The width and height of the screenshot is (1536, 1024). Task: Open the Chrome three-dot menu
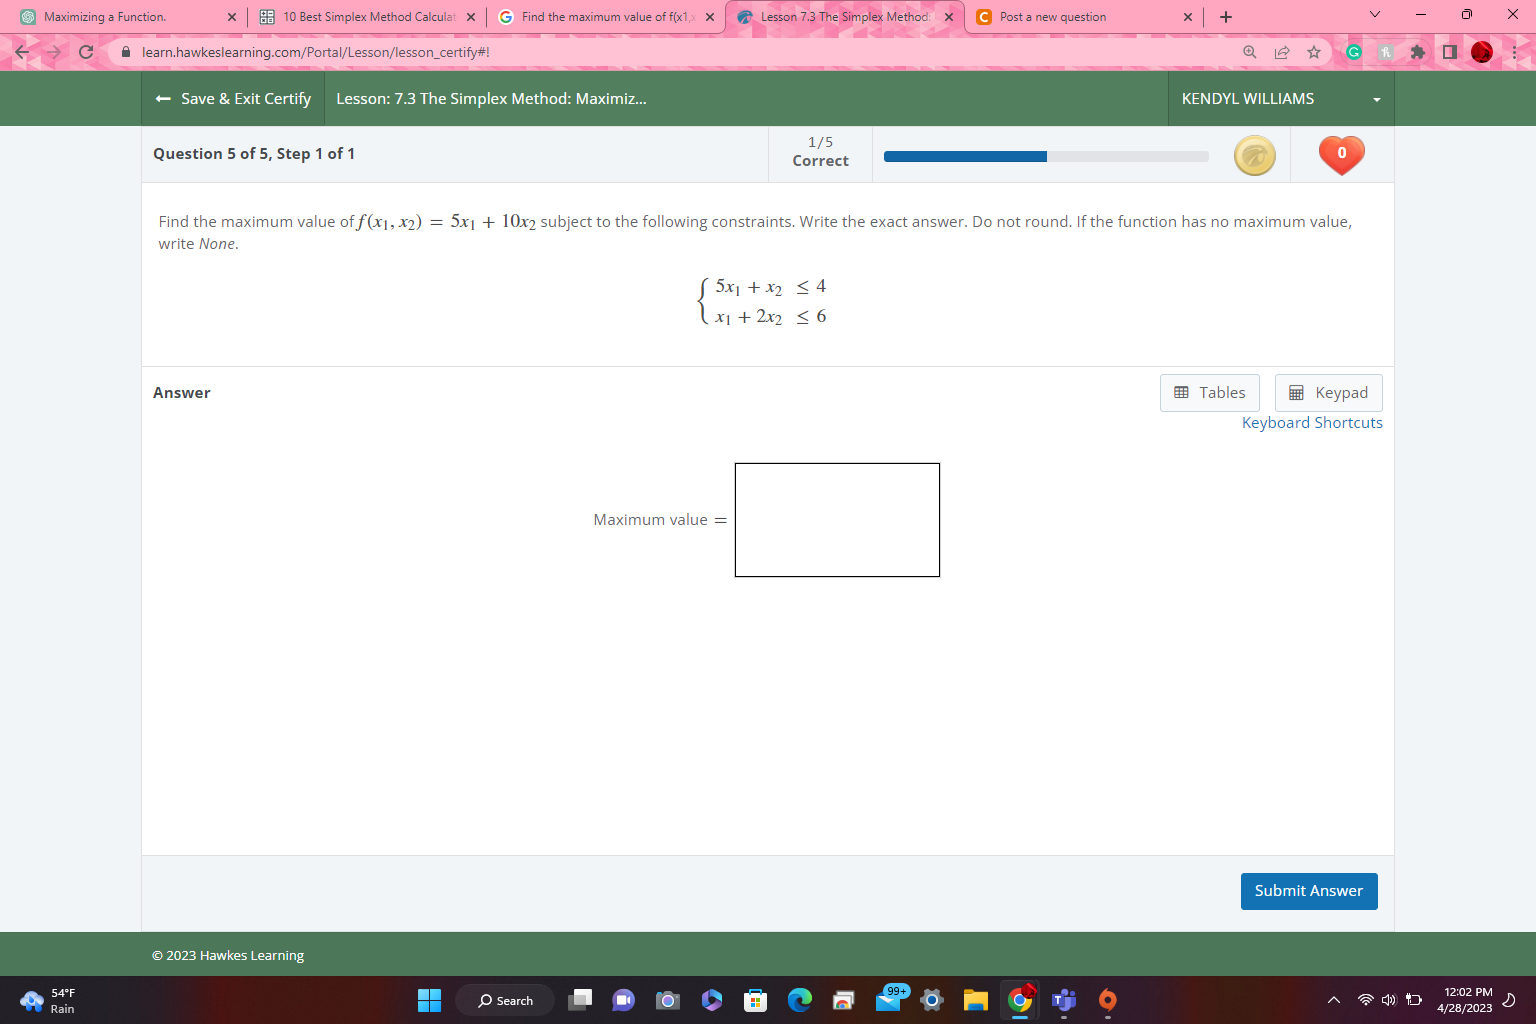1514,52
